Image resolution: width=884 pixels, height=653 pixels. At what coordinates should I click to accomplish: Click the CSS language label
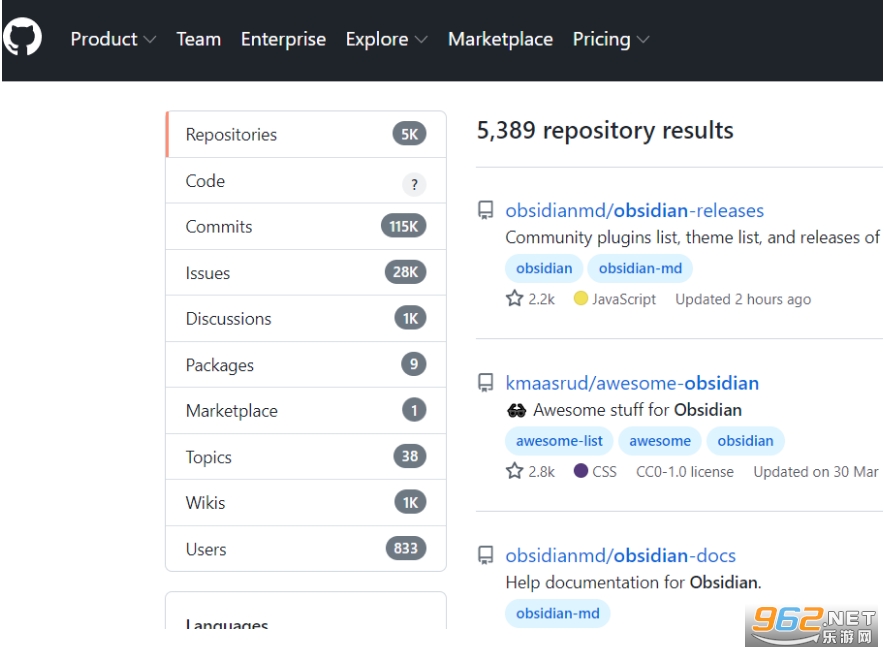point(604,471)
